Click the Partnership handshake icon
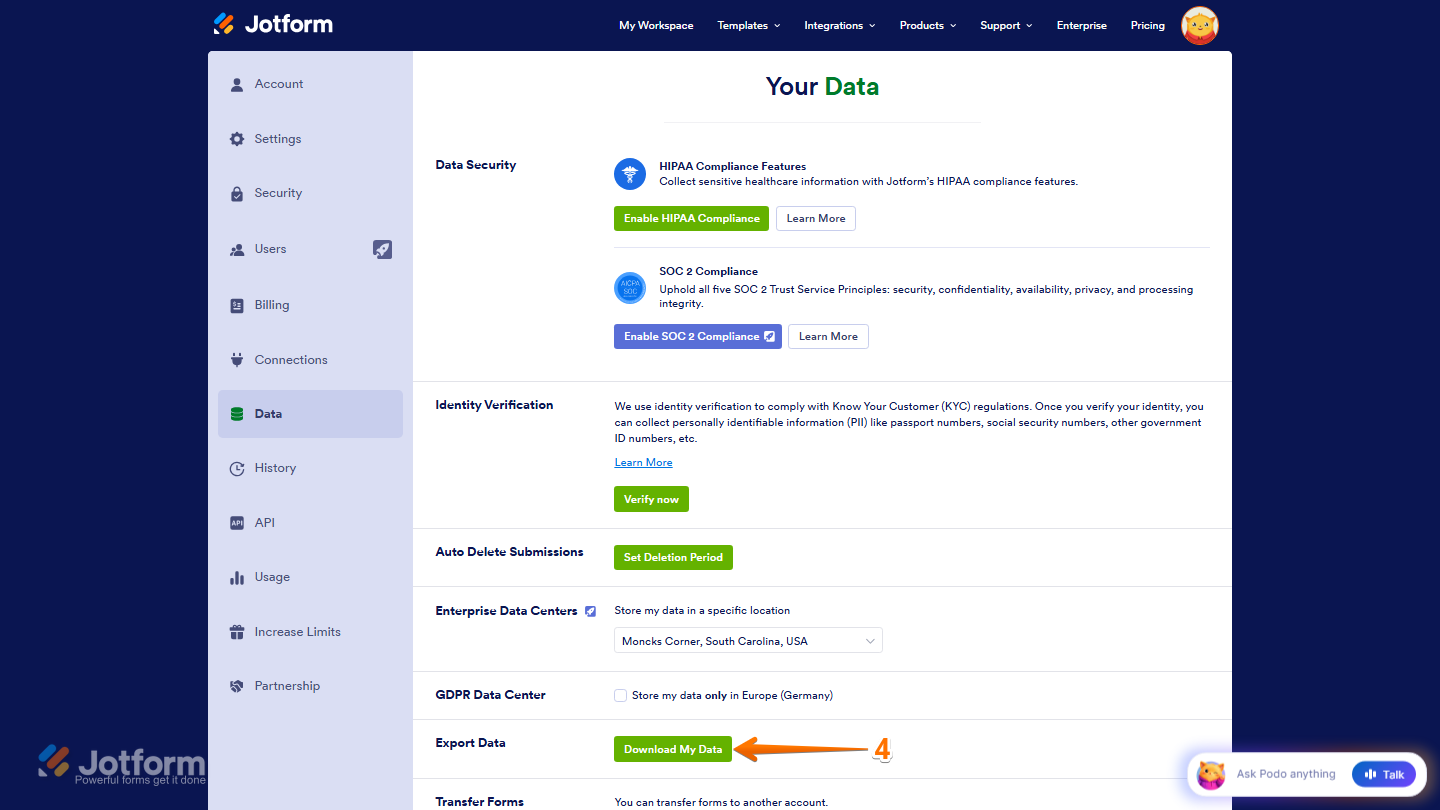Image resolution: width=1440 pixels, height=810 pixels. (237, 686)
